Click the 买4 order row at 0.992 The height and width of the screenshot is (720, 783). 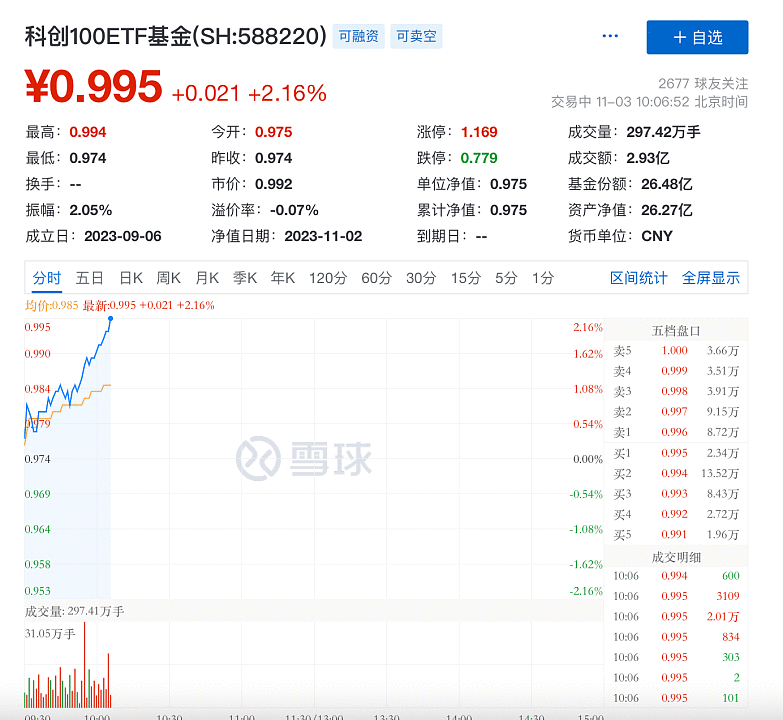coord(676,514)
